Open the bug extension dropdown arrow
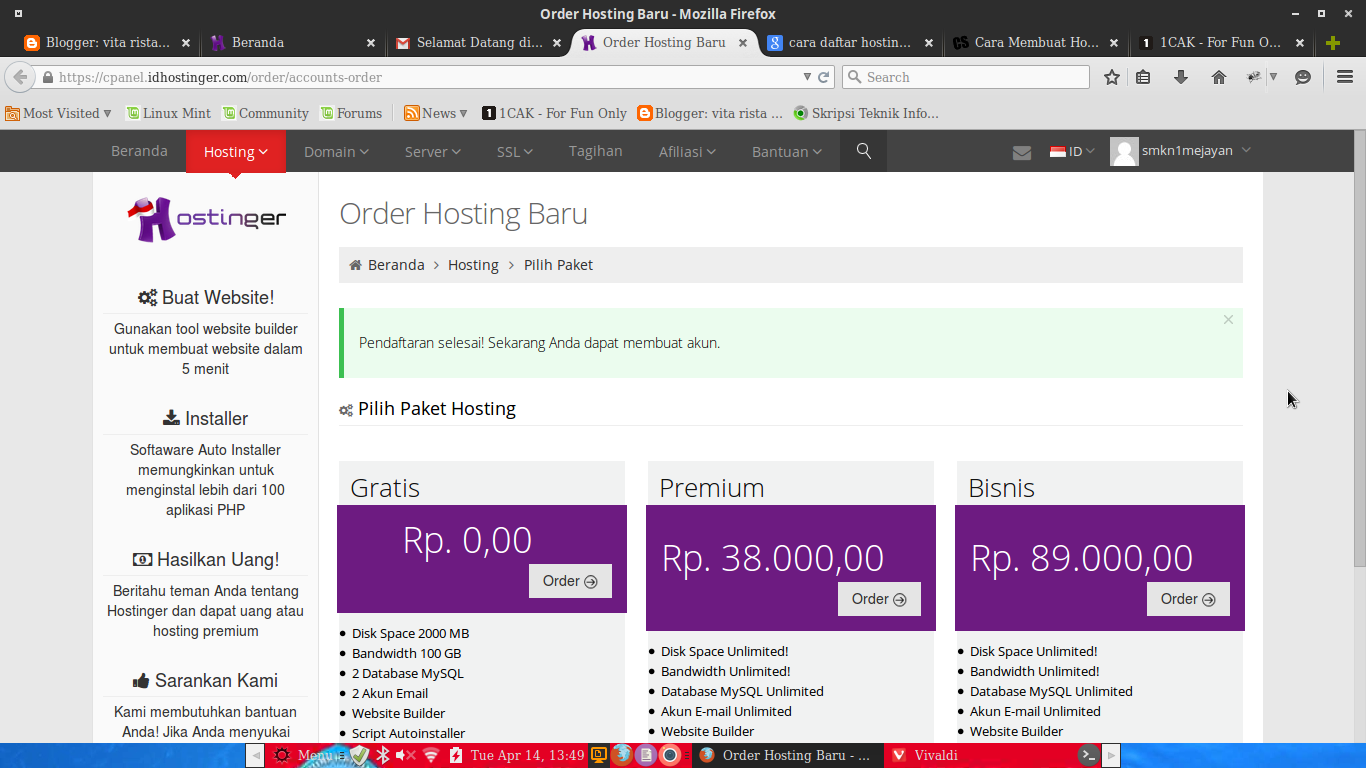 [x=1273, y=77]
